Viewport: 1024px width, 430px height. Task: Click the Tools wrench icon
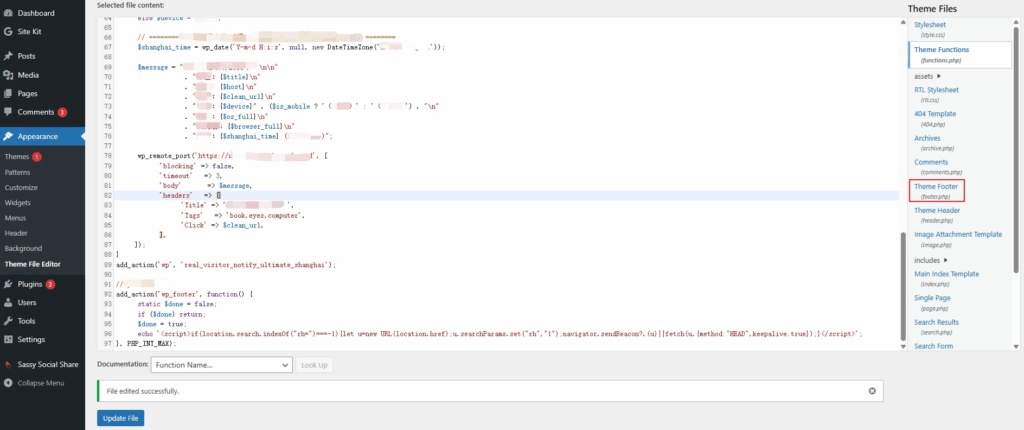coord(8,321)
